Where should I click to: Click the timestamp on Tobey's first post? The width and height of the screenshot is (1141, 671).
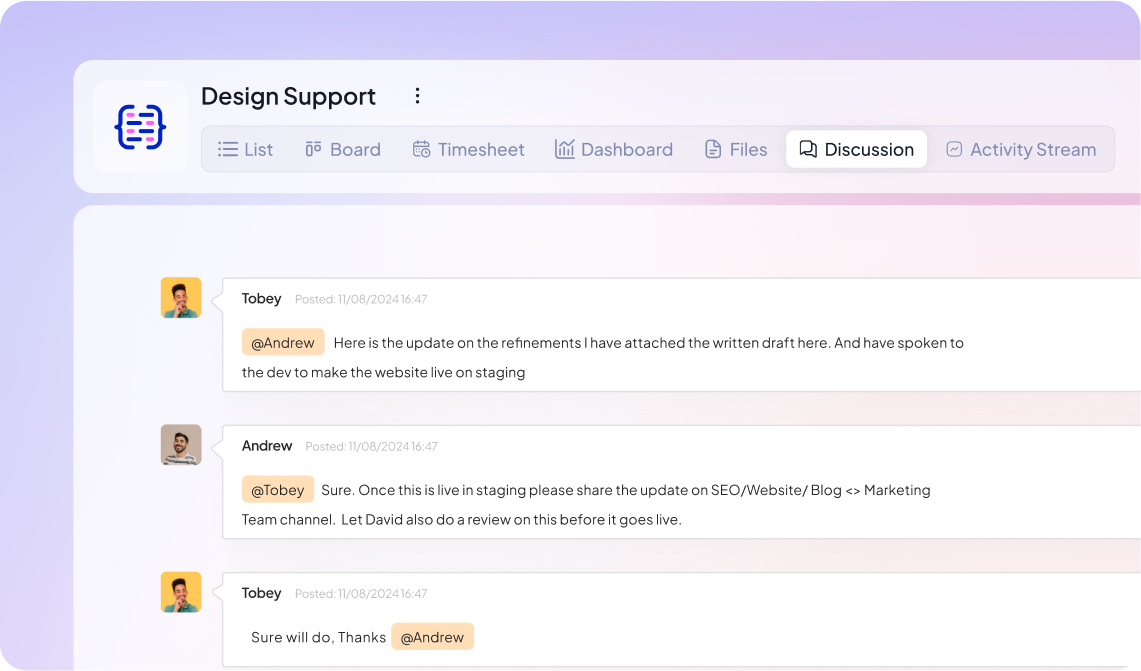tap(361, 299)
